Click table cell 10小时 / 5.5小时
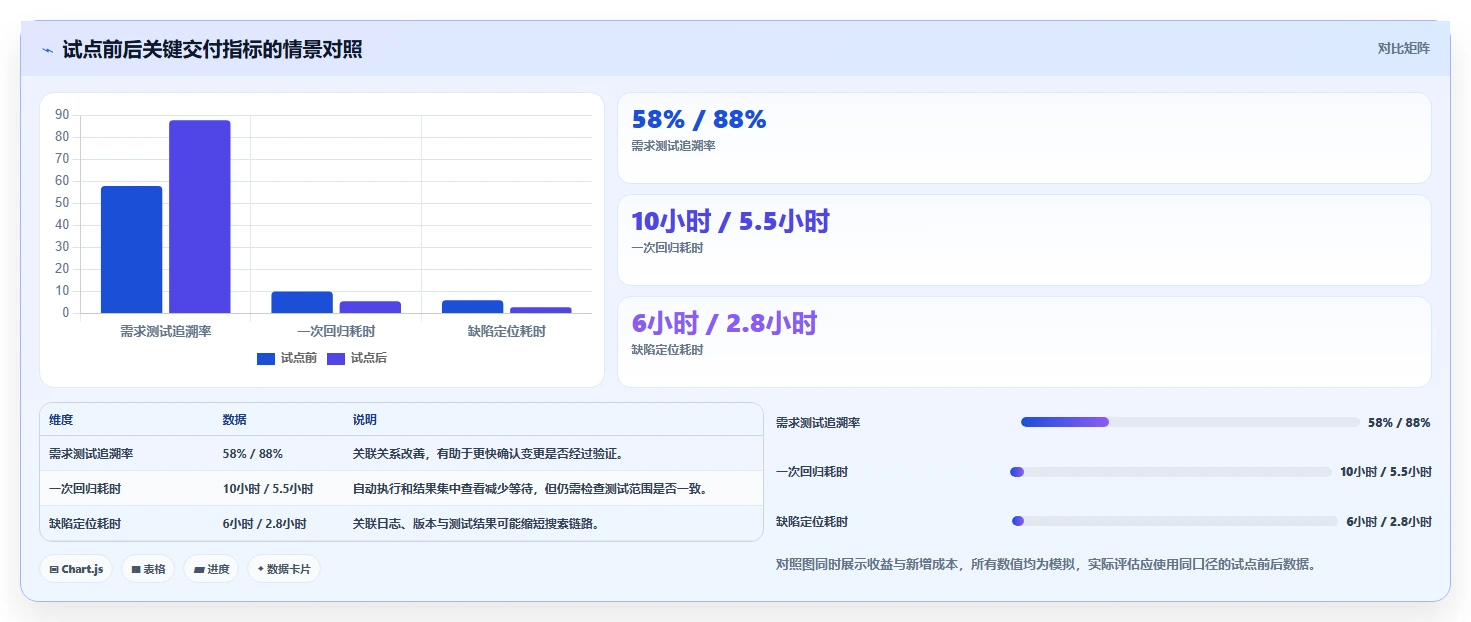Image resolution: width=1471 pixels, height=622 pixels. coord(268,489)
